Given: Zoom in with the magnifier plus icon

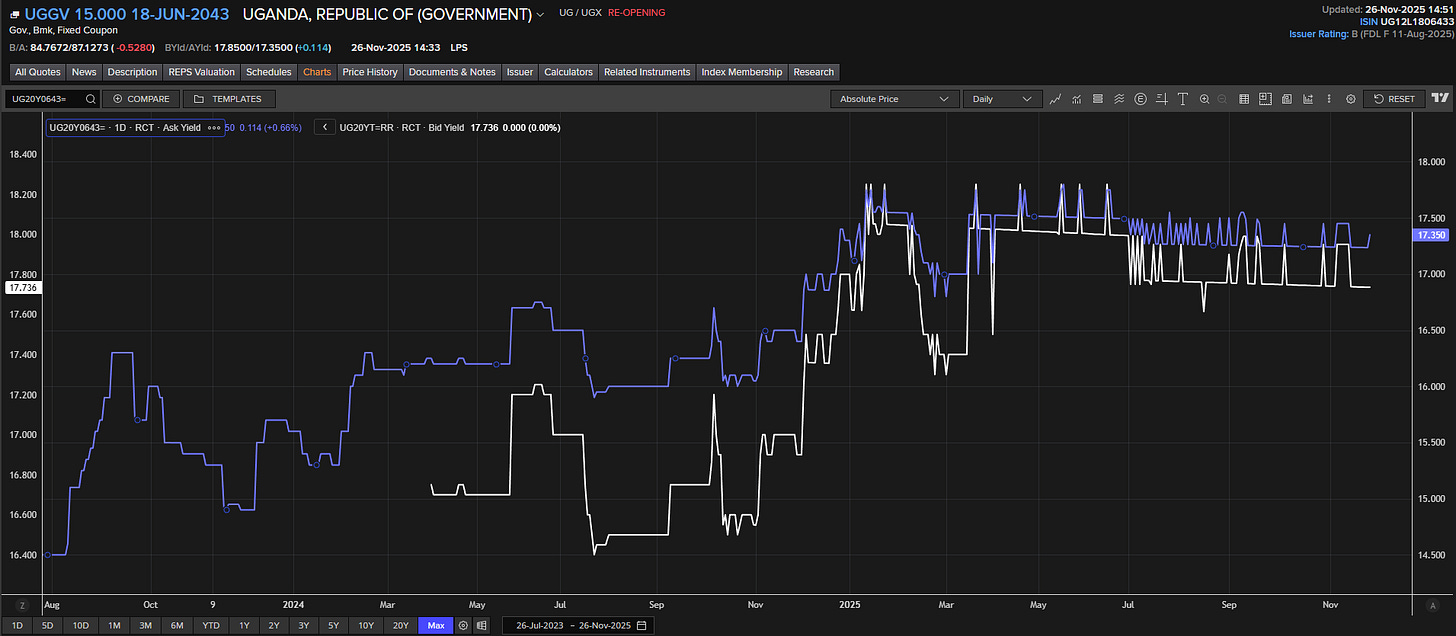Looking at the screenshot, I should point(1205,99).
